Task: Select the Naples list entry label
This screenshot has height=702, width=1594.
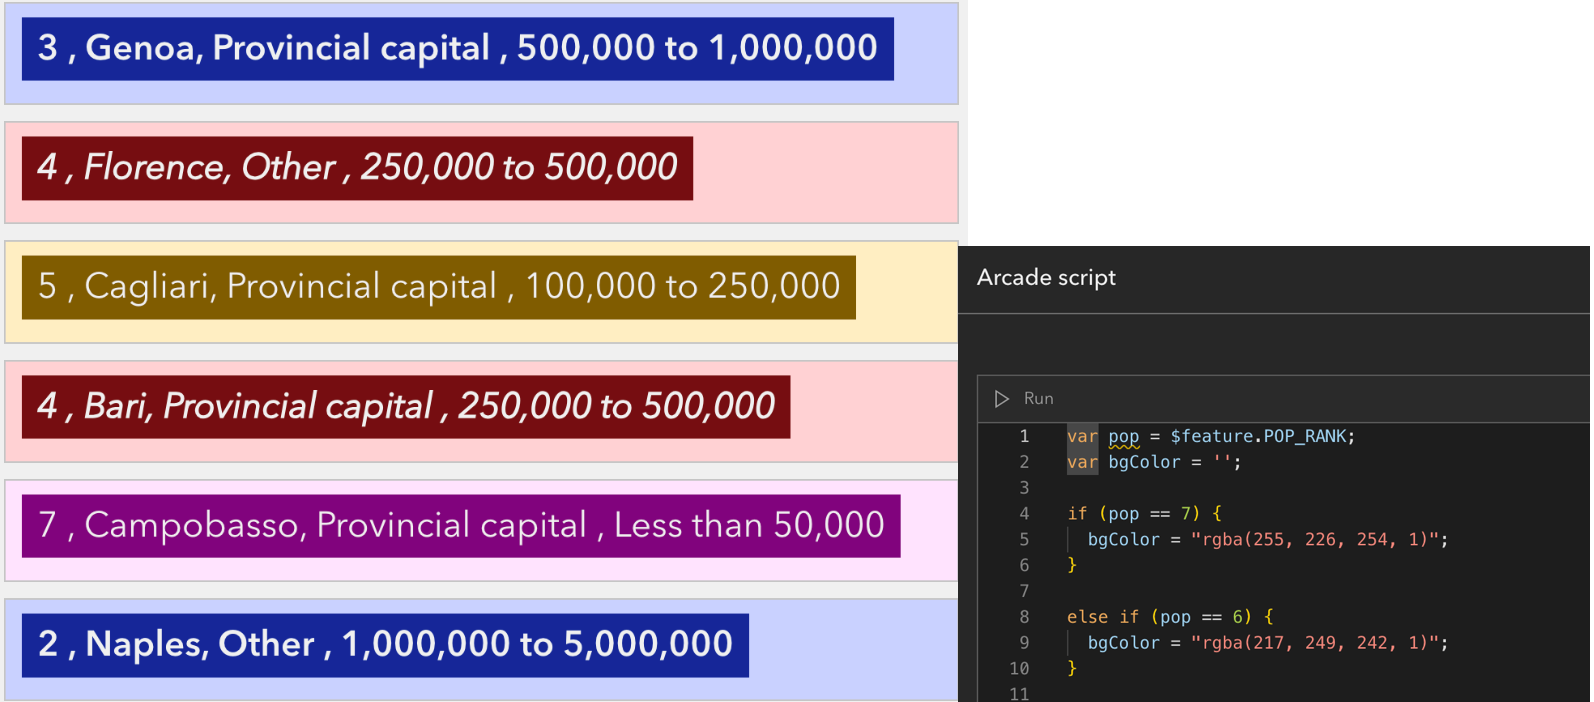Action: pyautogui.click(x=385, y=644)
